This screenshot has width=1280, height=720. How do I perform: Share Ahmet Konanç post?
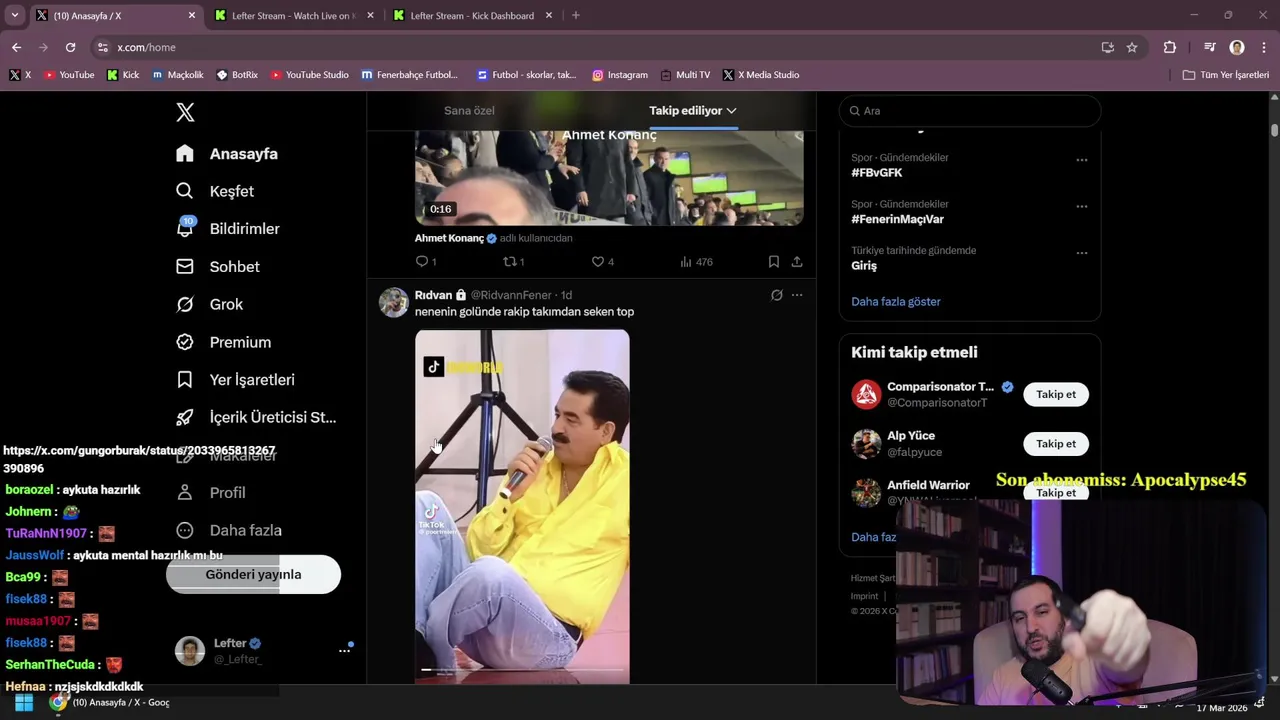point(797,262)
